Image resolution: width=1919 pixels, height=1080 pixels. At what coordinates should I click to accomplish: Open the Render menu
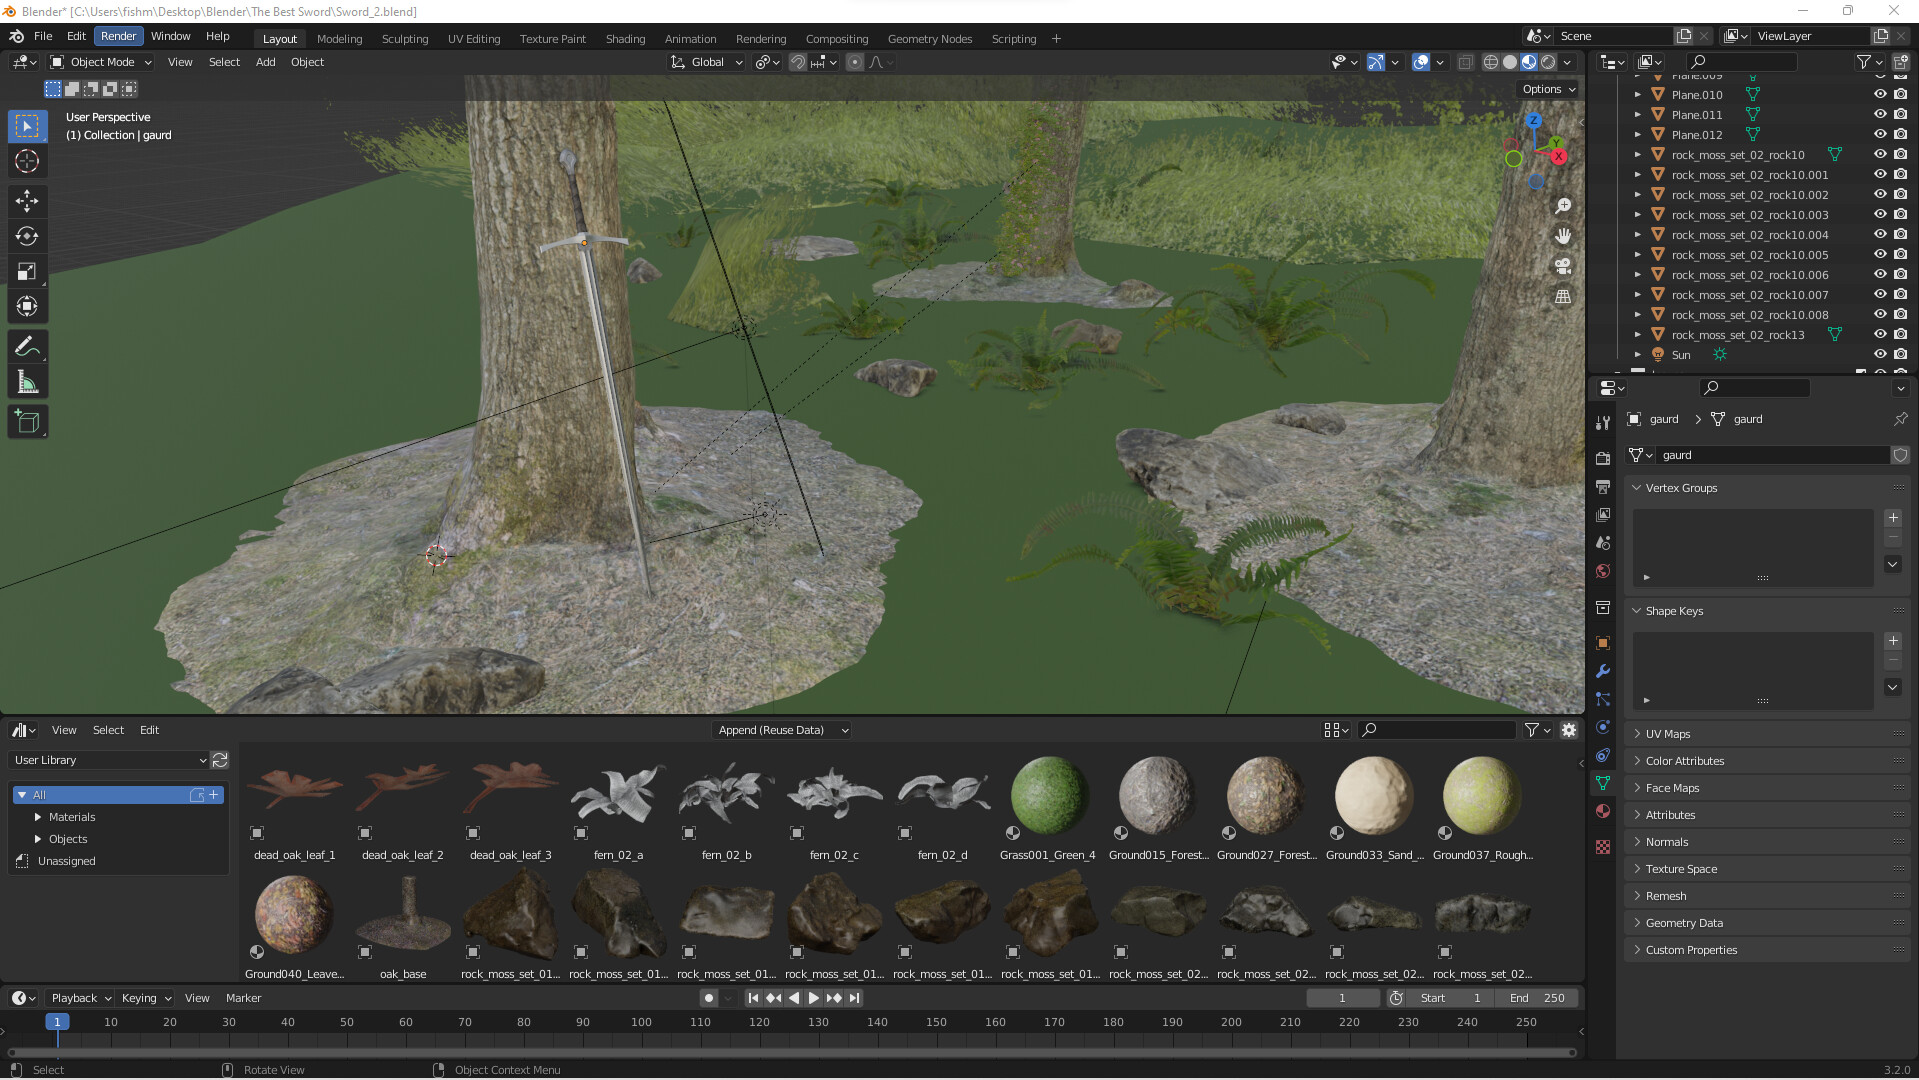tap(118, 36)
